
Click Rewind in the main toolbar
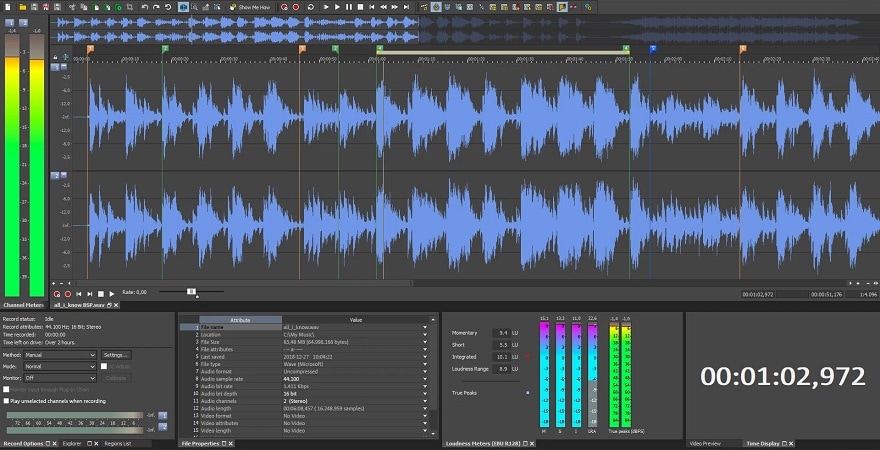383,7
